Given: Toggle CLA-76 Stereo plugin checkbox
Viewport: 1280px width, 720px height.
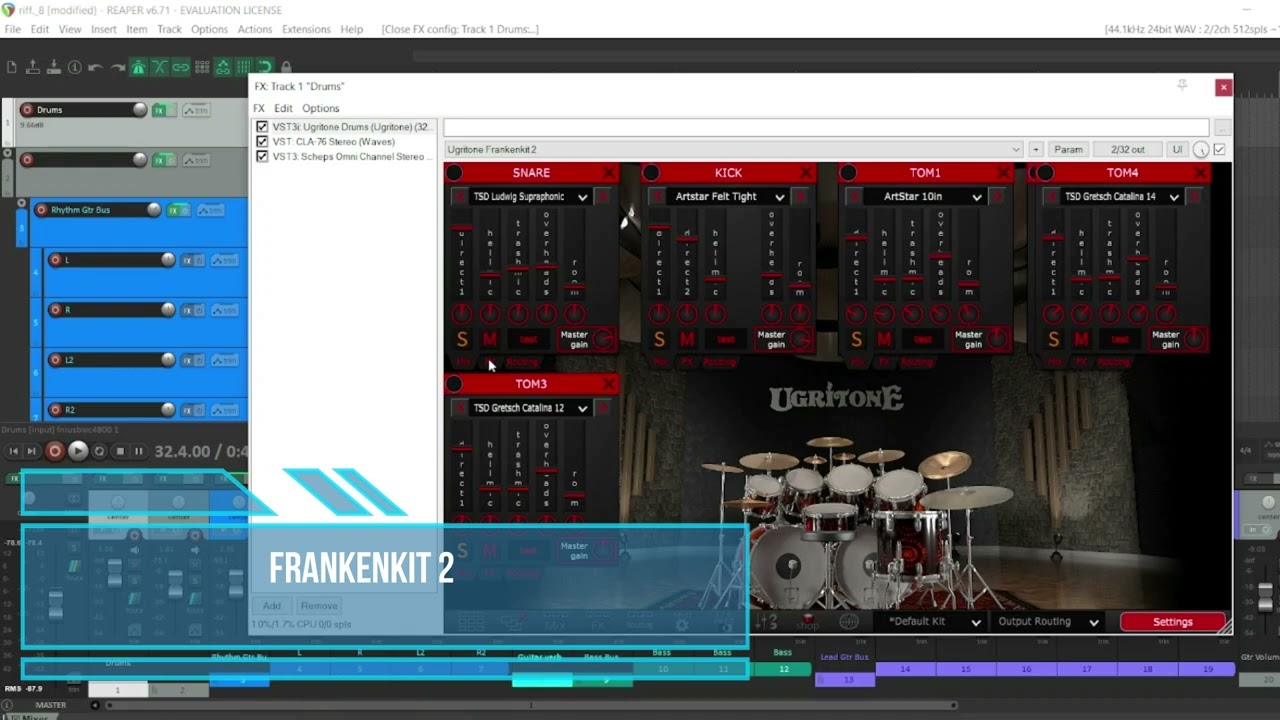Looking at the screenshot, I should pyautogui.click(x=262, y=142).
